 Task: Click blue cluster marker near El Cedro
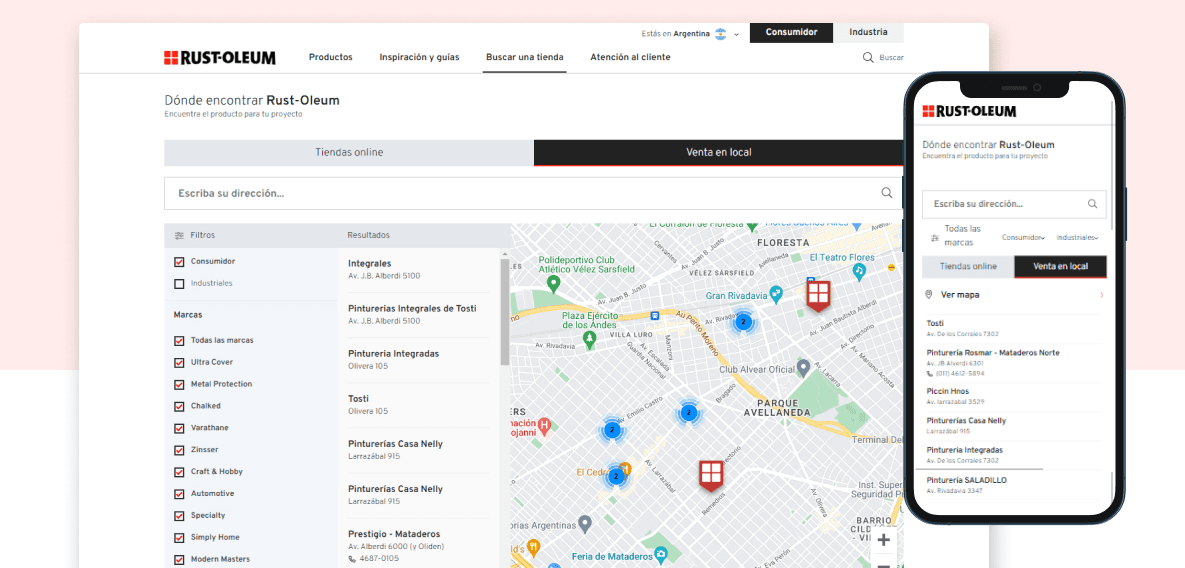617,477
